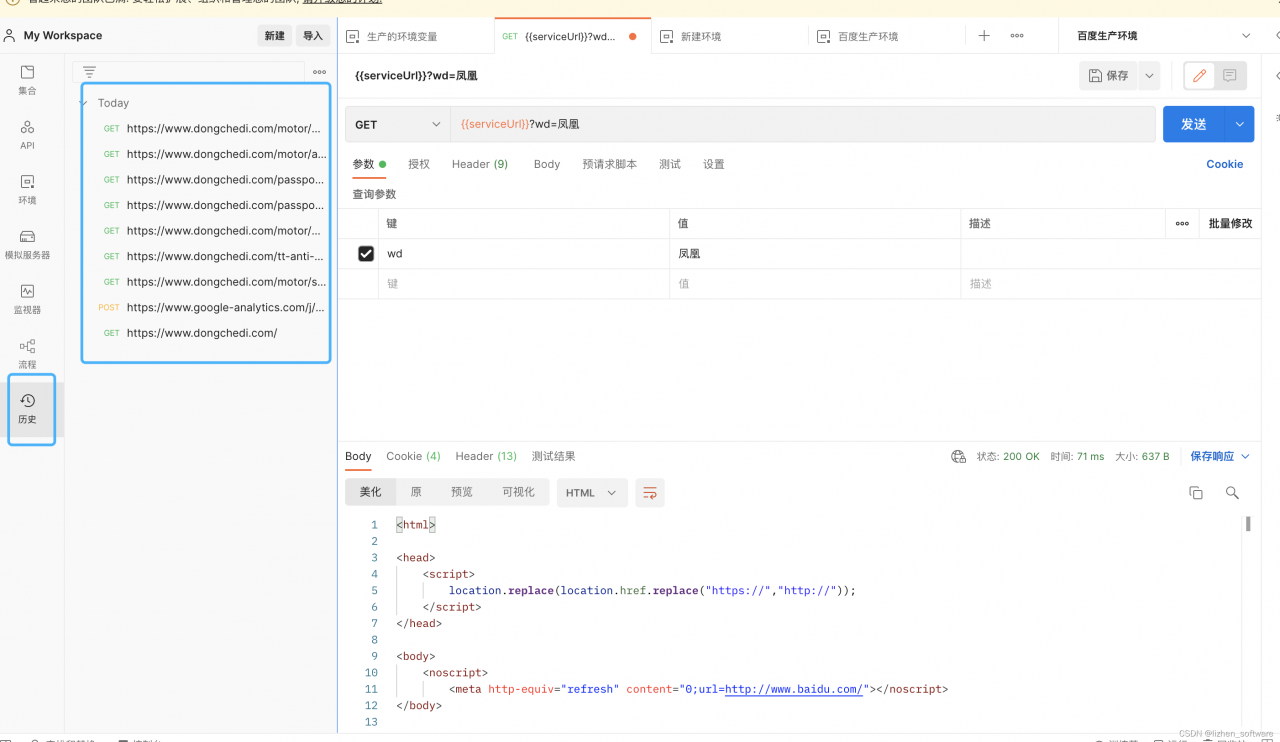Click the empty 键 key input cell
Screen dimensions: 1280x742
point(524,284)
